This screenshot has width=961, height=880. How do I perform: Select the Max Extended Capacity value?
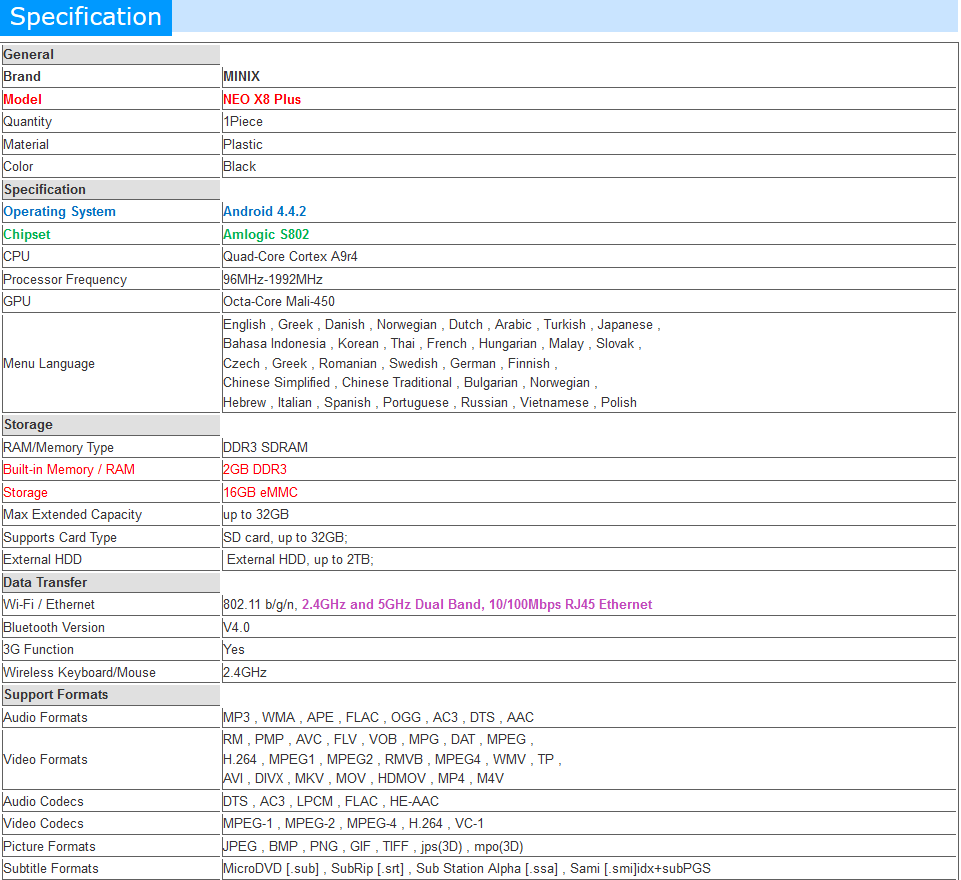tap(256, 515)
